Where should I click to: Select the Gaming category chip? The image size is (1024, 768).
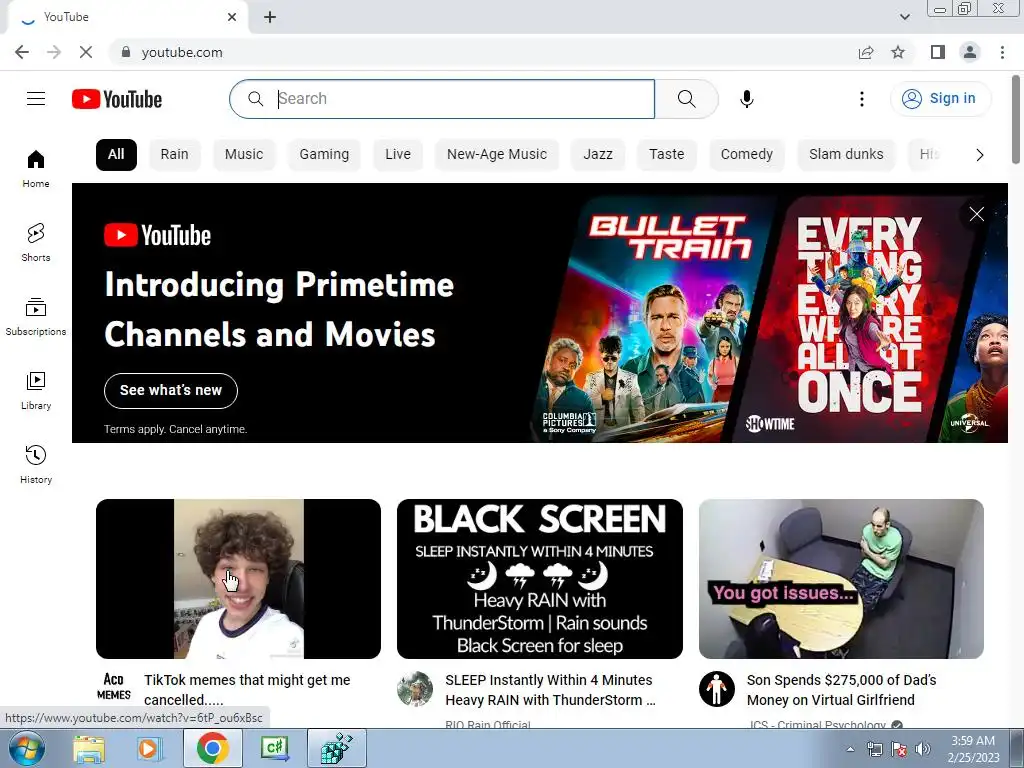pos(324,155)
